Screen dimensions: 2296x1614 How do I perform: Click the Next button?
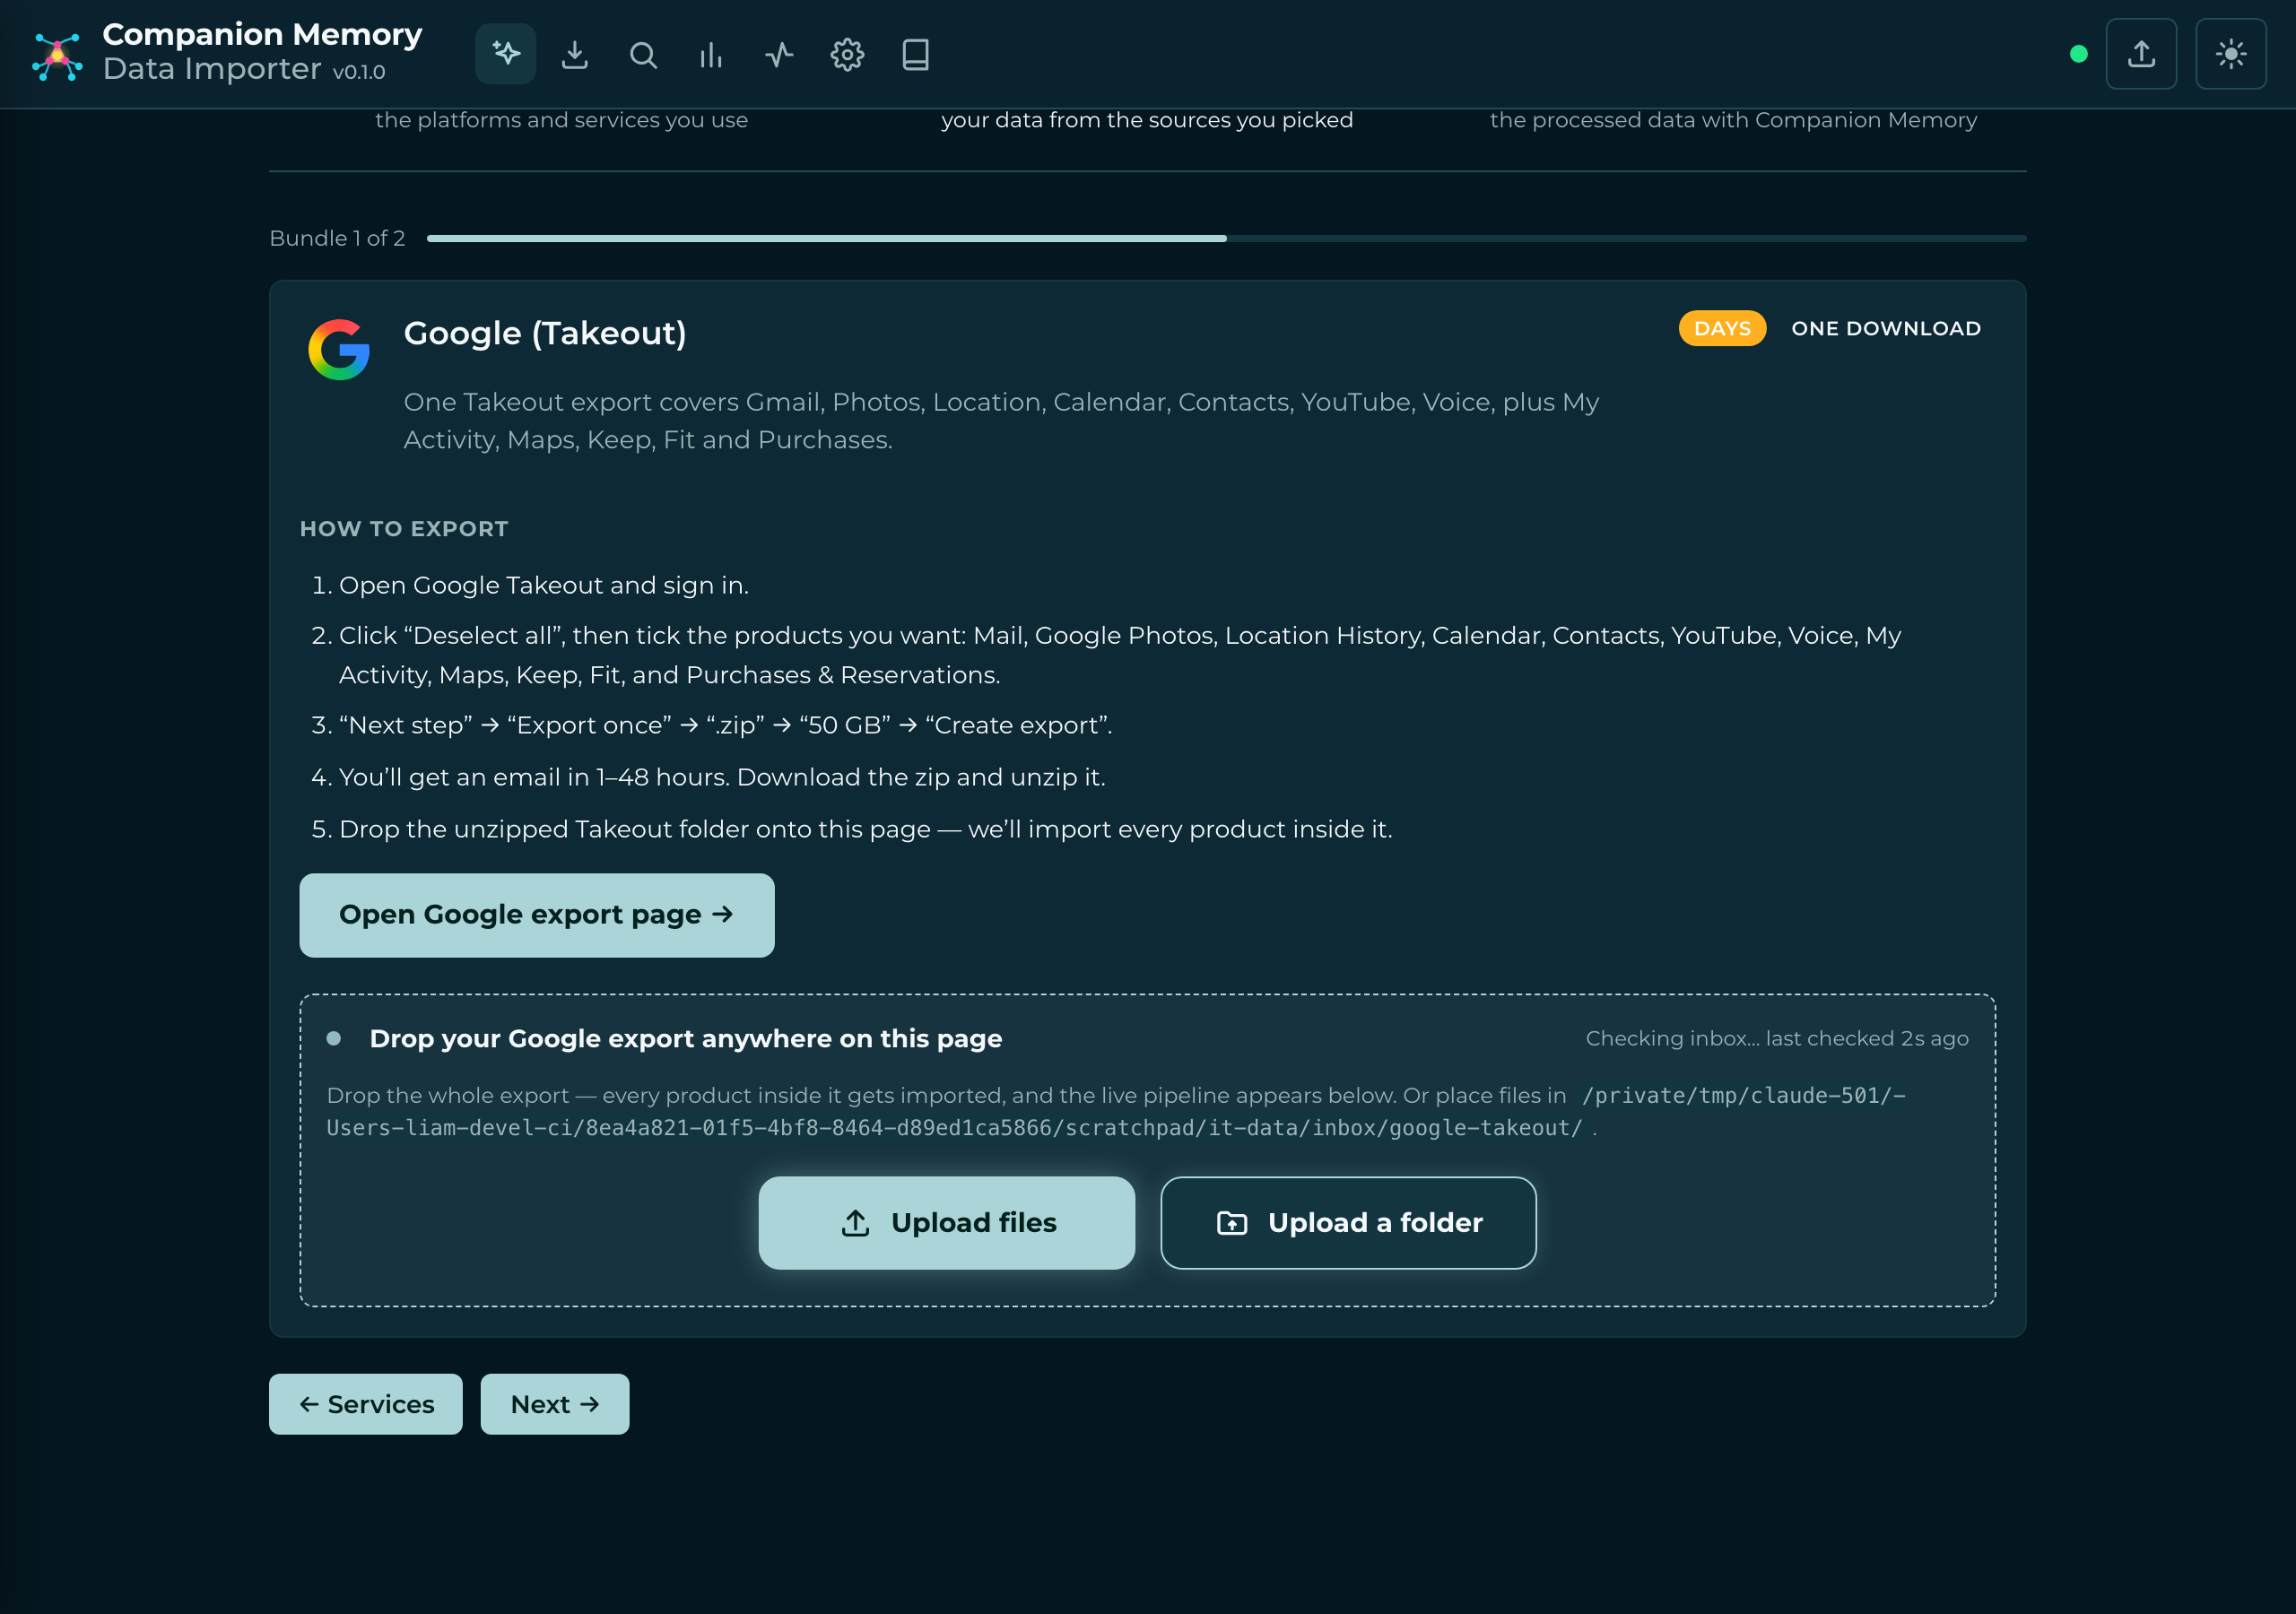point(555,1404)
